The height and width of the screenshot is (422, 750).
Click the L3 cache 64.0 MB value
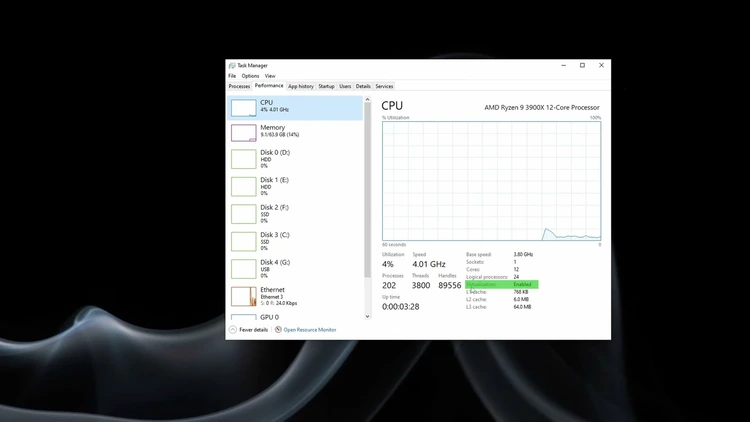pos(522,307)
